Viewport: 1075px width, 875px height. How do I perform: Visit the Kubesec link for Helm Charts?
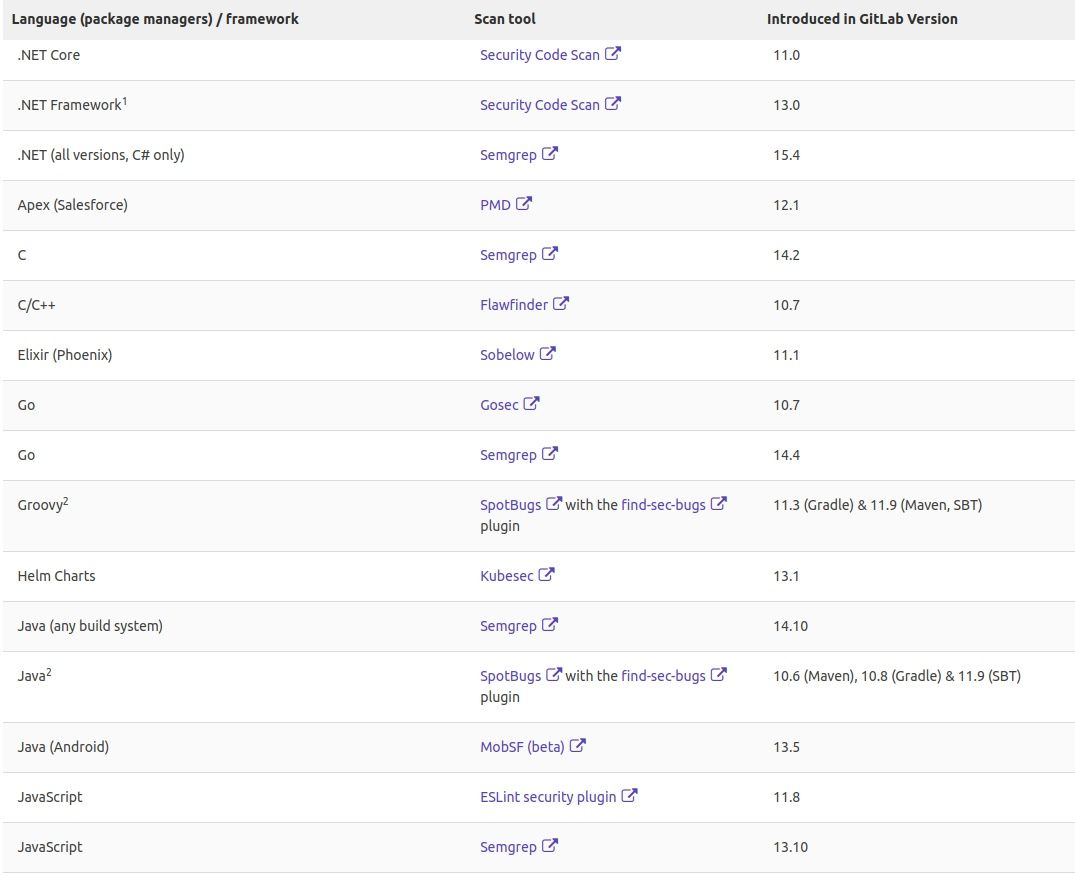[506, 576]
